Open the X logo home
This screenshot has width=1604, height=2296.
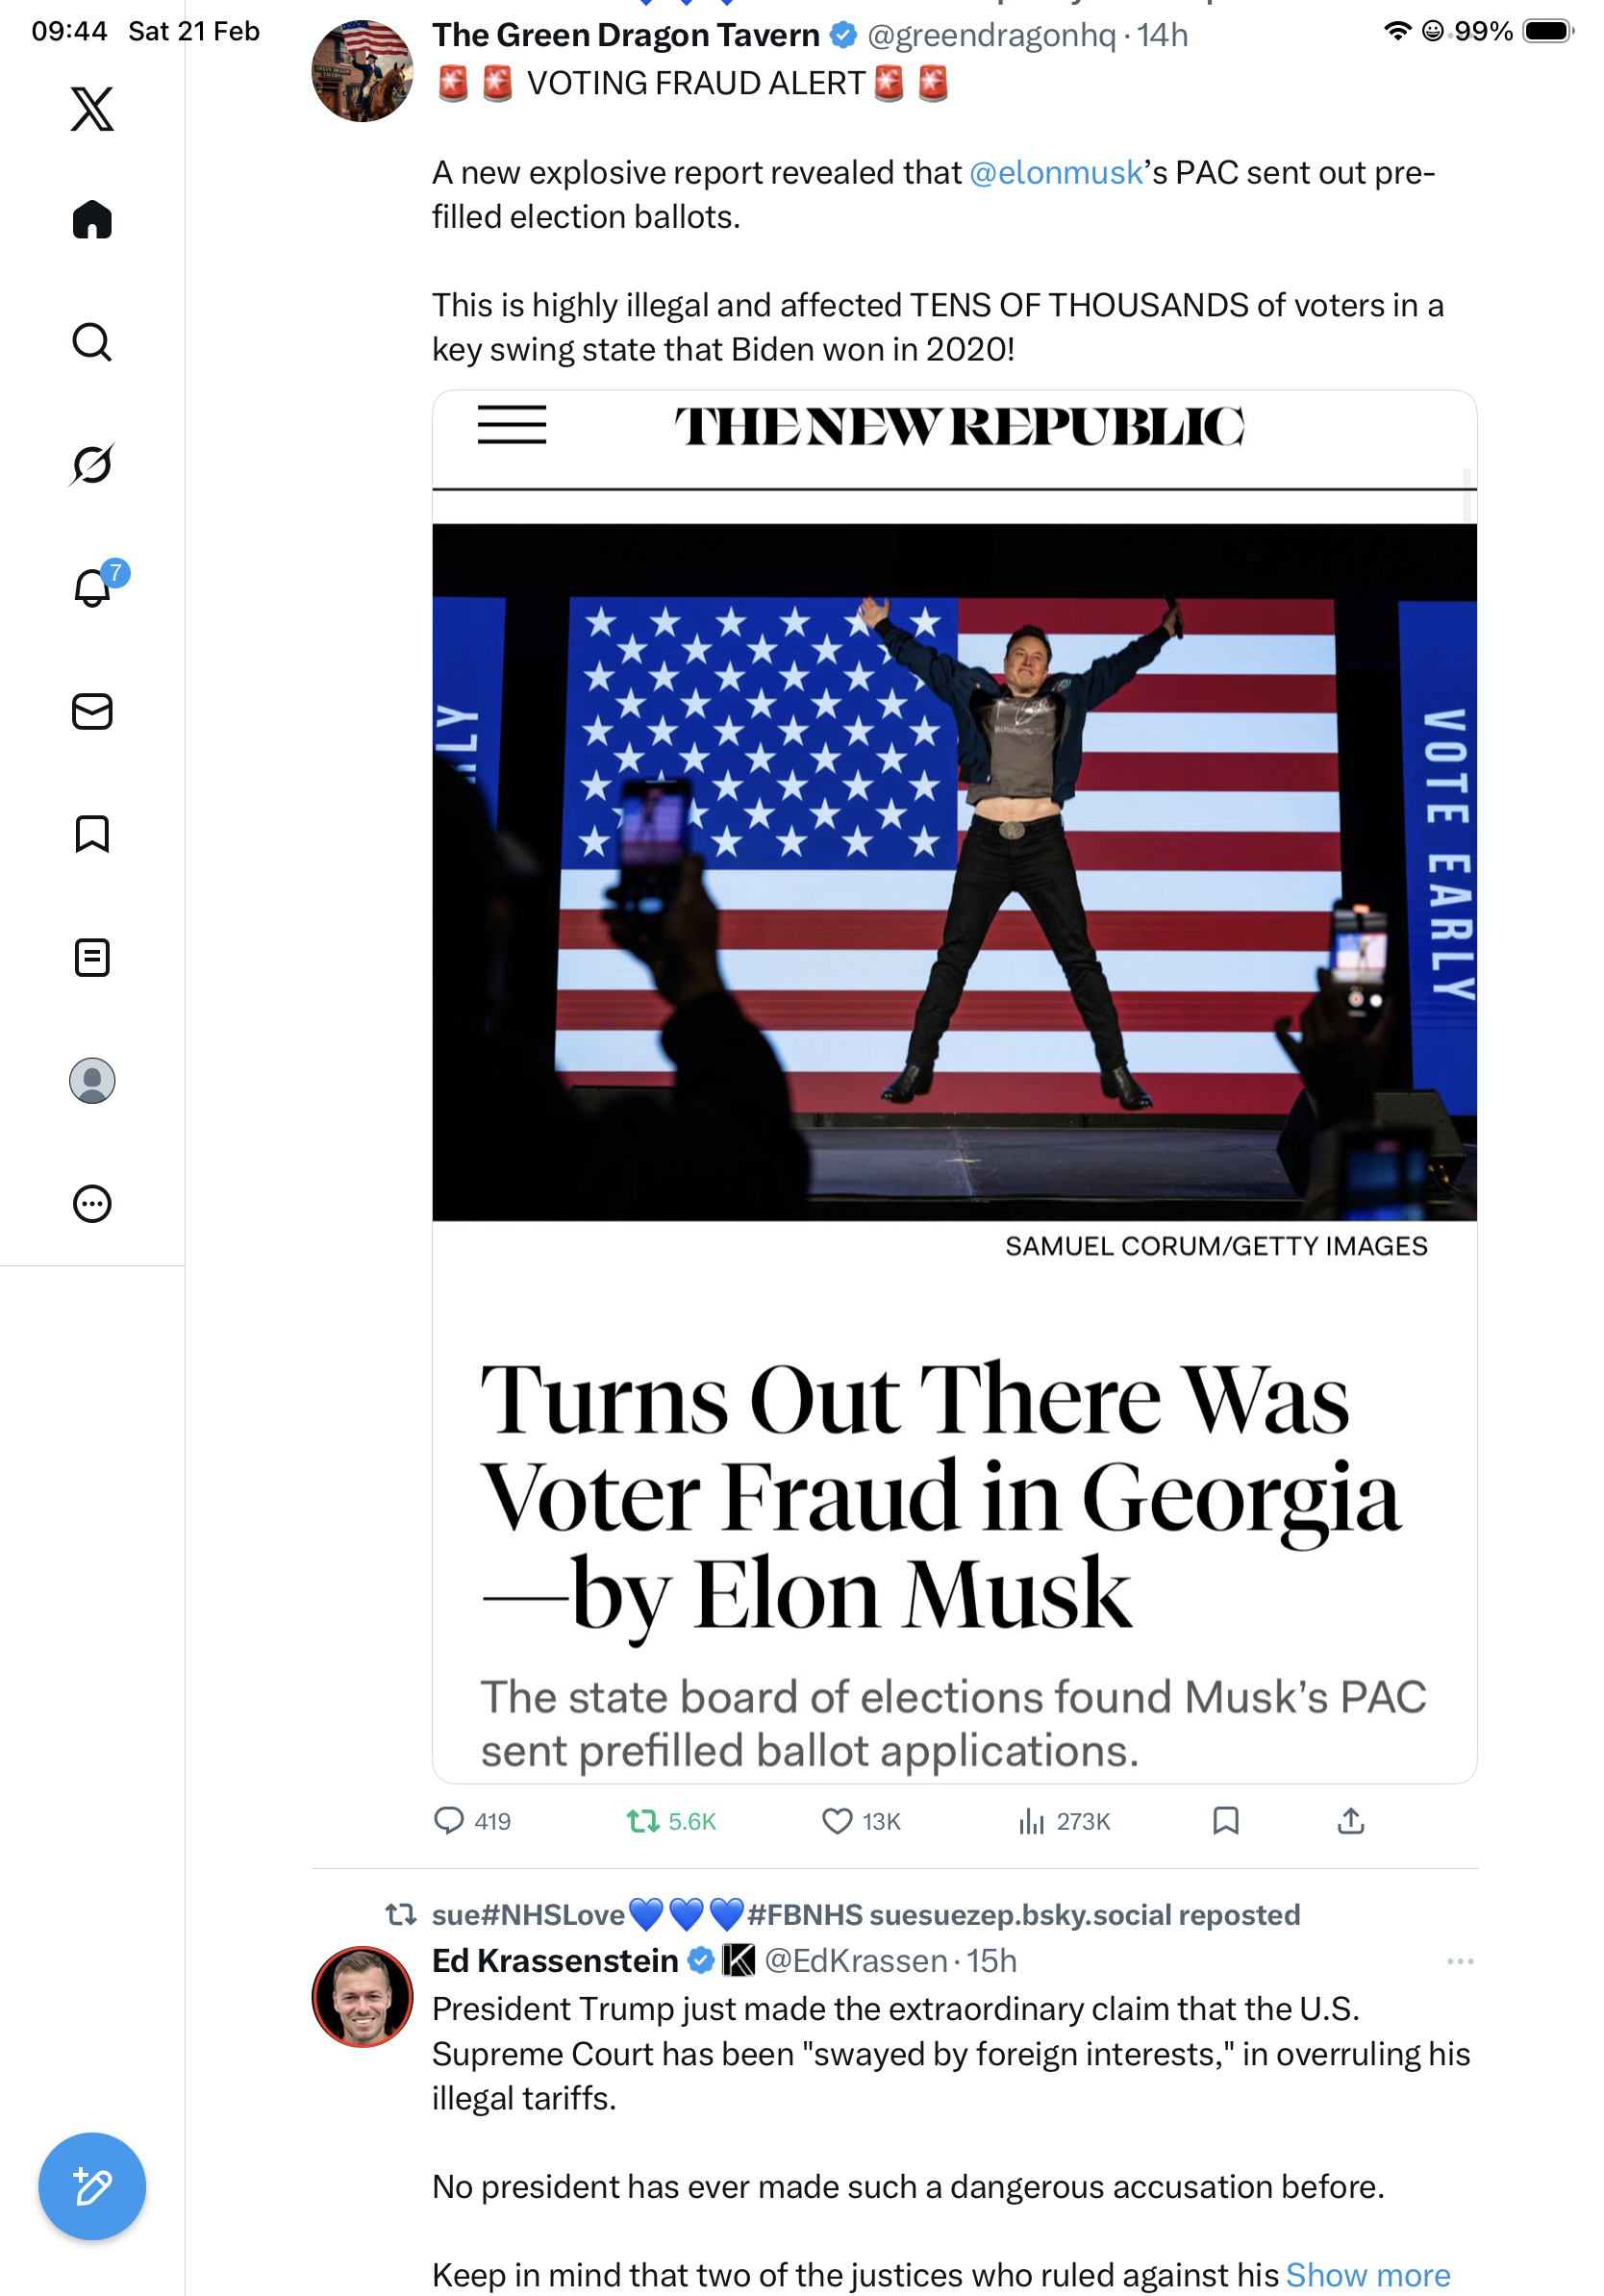tap(92, 109)
